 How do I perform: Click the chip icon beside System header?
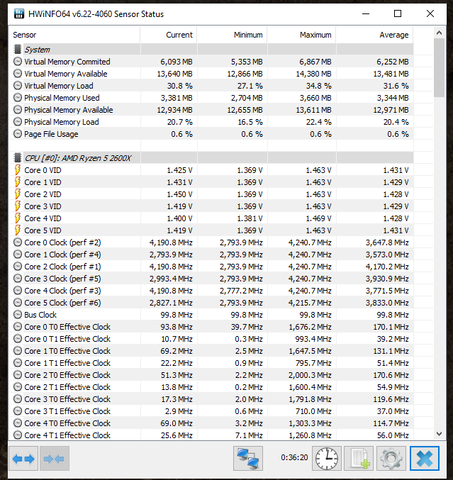[x=17, y=49]
